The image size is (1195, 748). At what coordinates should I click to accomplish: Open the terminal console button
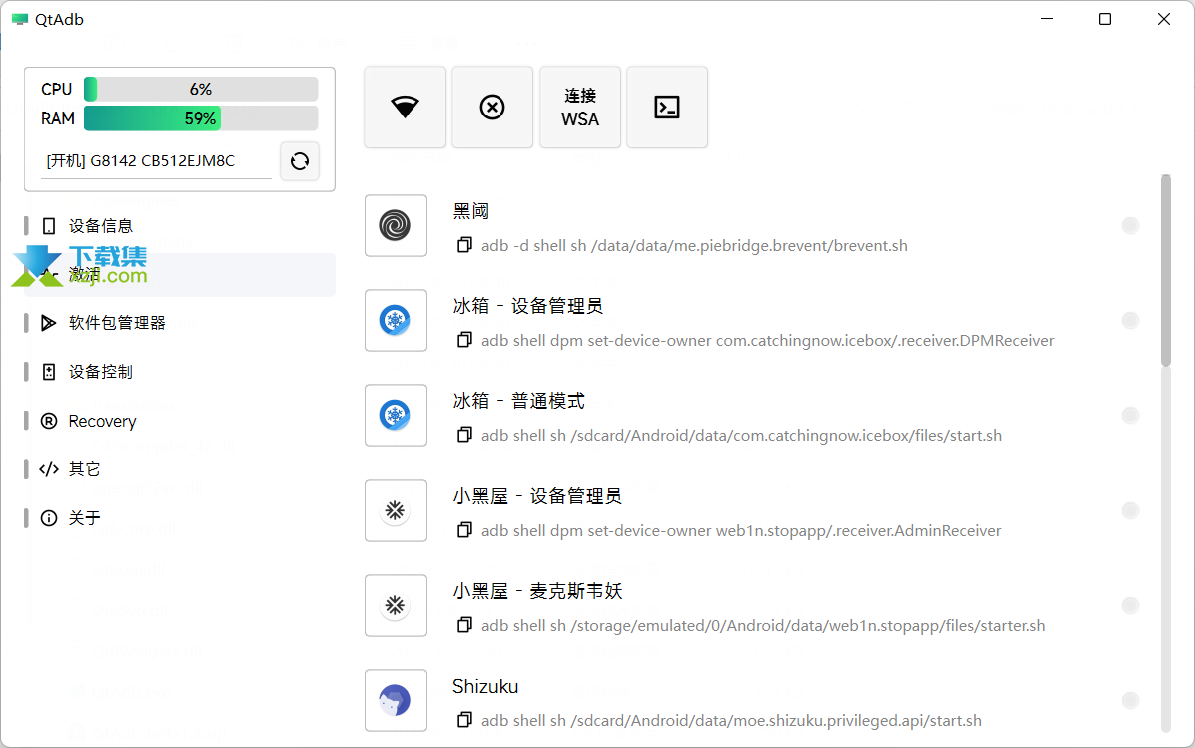(x=667, y=107)
